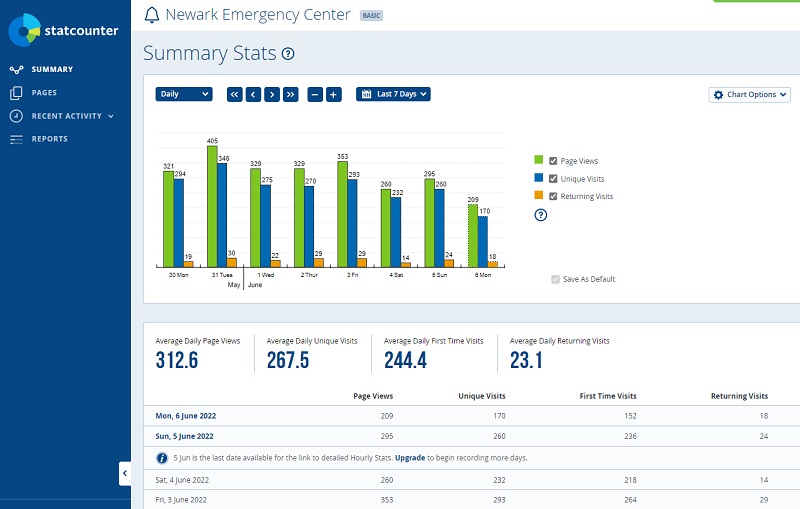Open the Sun, 5 June 2022 row link

[186, 436]
